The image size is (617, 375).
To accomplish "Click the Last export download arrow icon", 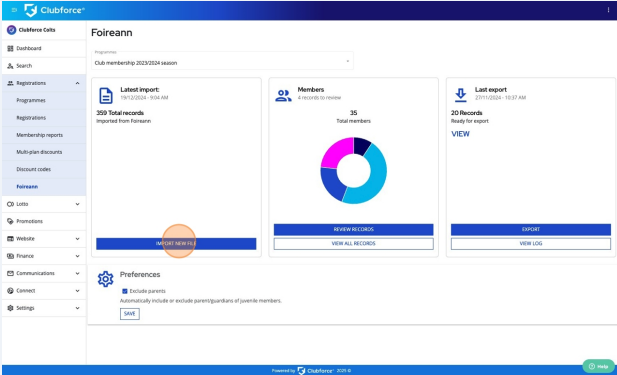I will point(460,95).
